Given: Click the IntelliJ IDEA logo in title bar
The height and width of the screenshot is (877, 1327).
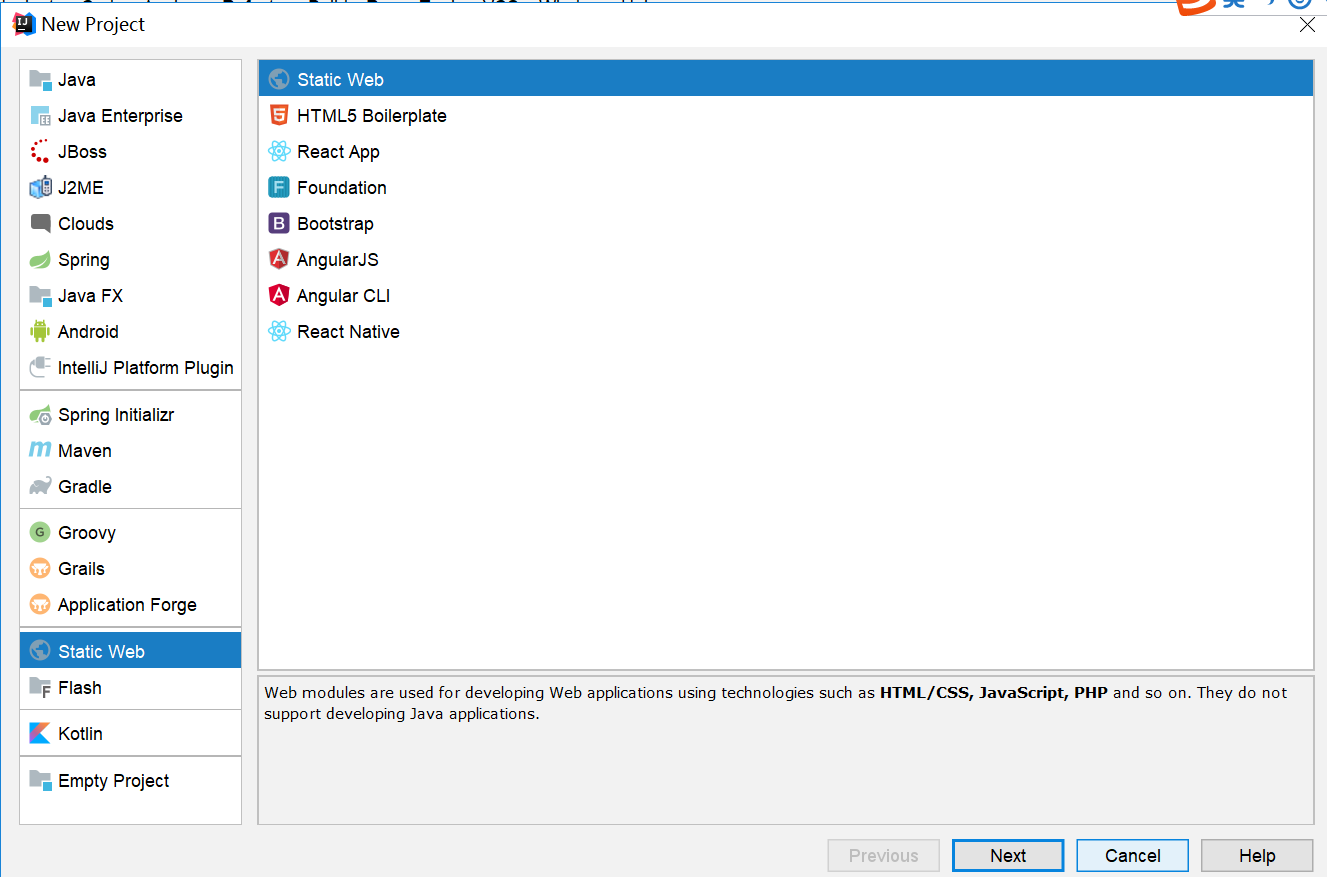Looking at the screenshot, I should 24,24.
